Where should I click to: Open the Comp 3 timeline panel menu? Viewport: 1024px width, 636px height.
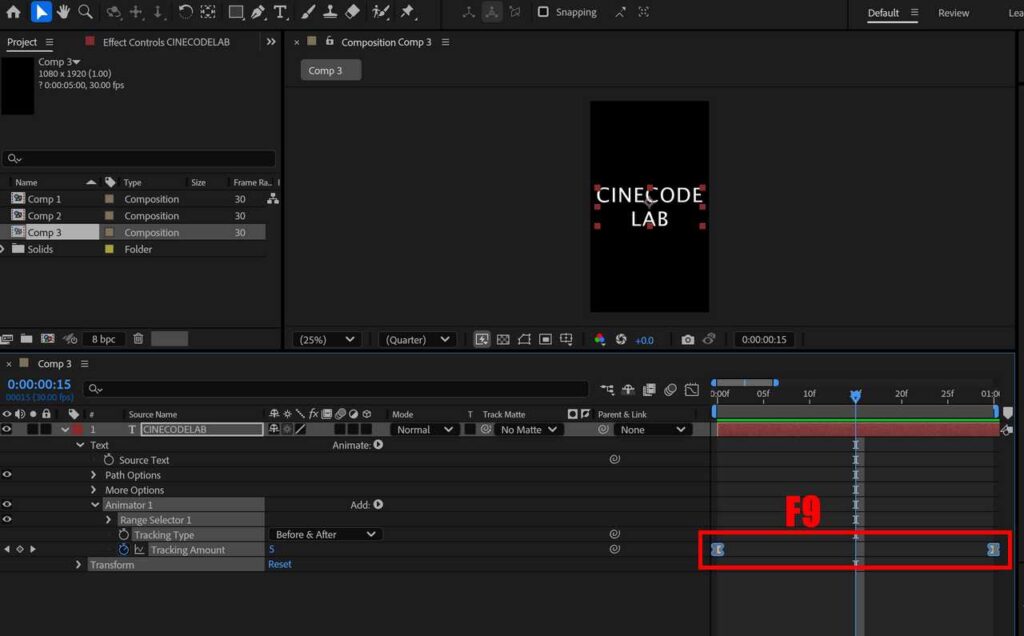pos(84,364)
